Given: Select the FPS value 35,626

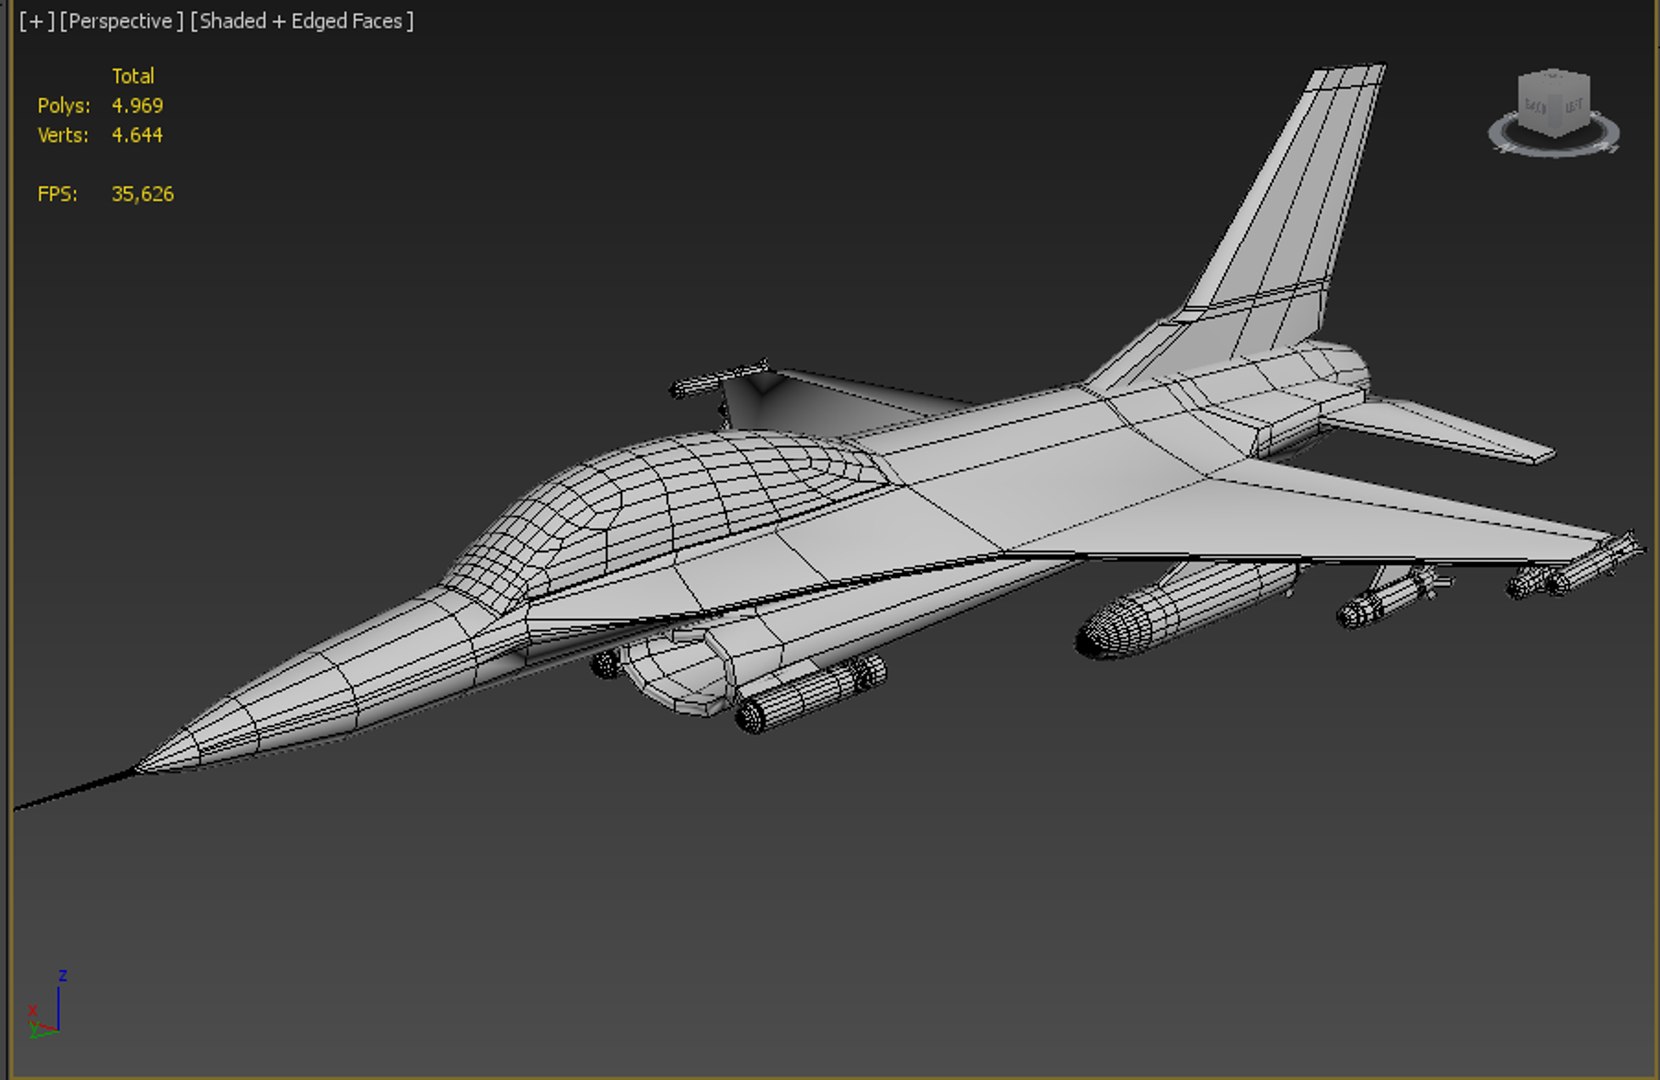Looking at the screenshot, I should (142, 194).
